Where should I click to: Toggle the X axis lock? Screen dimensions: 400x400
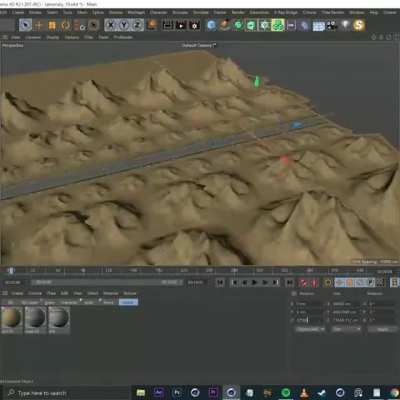[111, 25]
